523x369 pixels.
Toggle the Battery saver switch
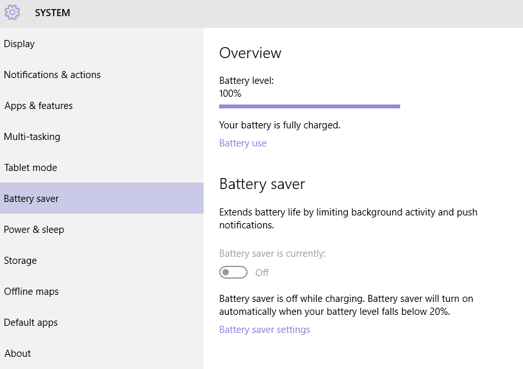pyautogui.click(x=233, y=273)
